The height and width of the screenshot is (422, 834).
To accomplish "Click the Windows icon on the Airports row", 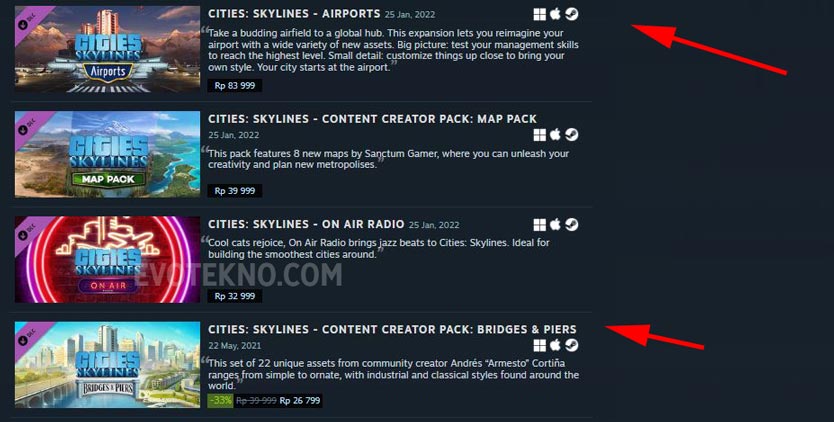I will point(539,14).
